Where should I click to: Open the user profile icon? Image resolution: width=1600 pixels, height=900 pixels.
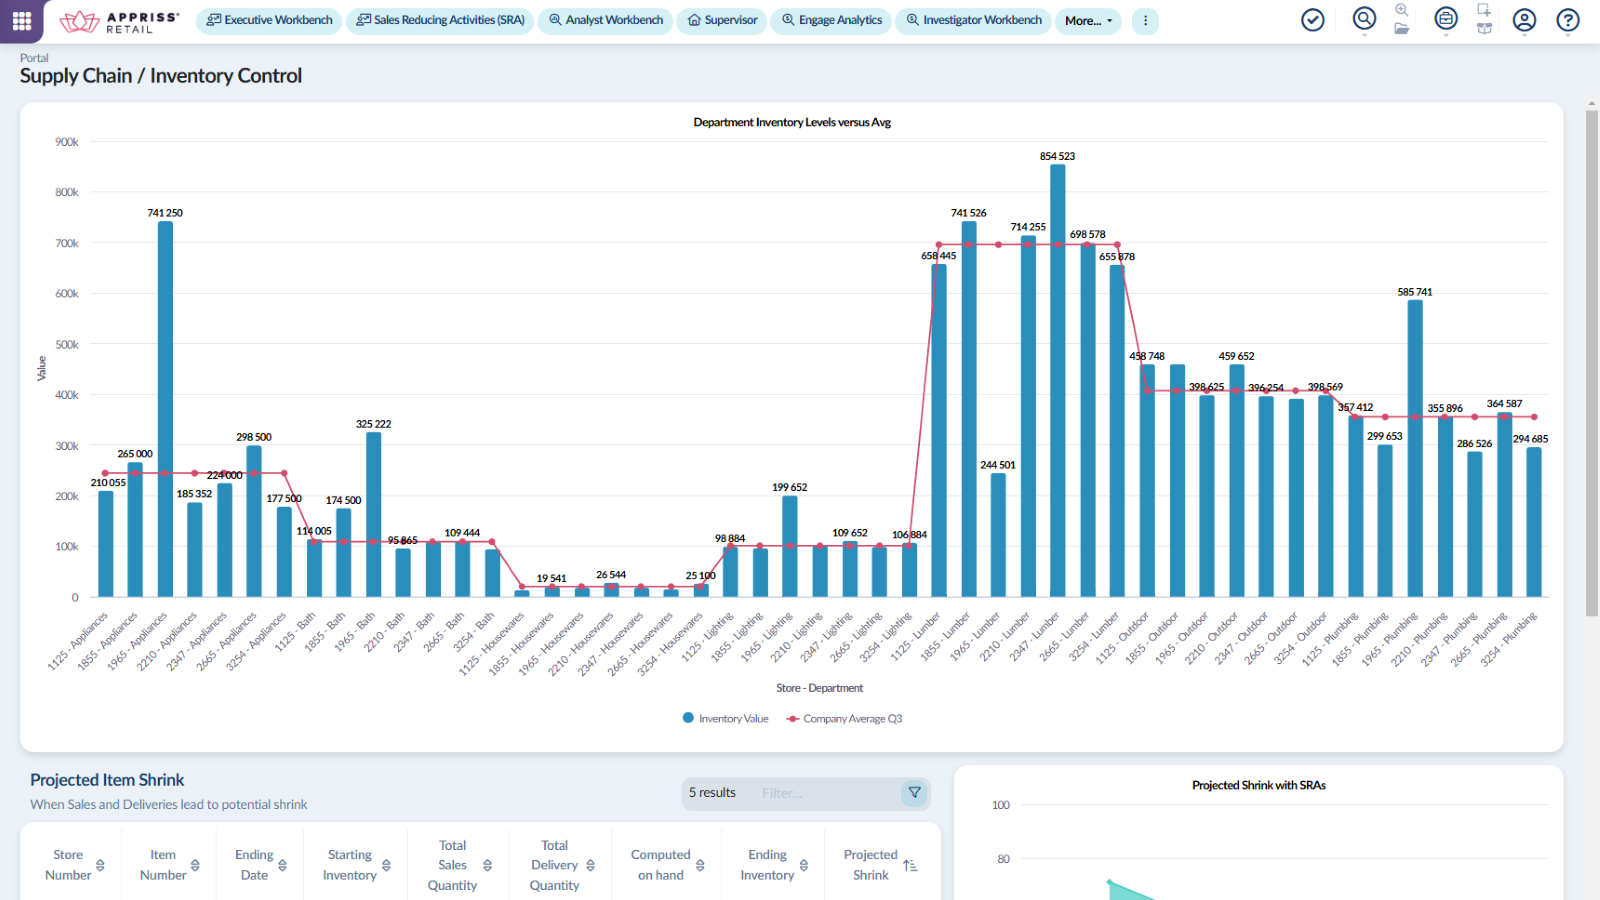(1524, 20)
